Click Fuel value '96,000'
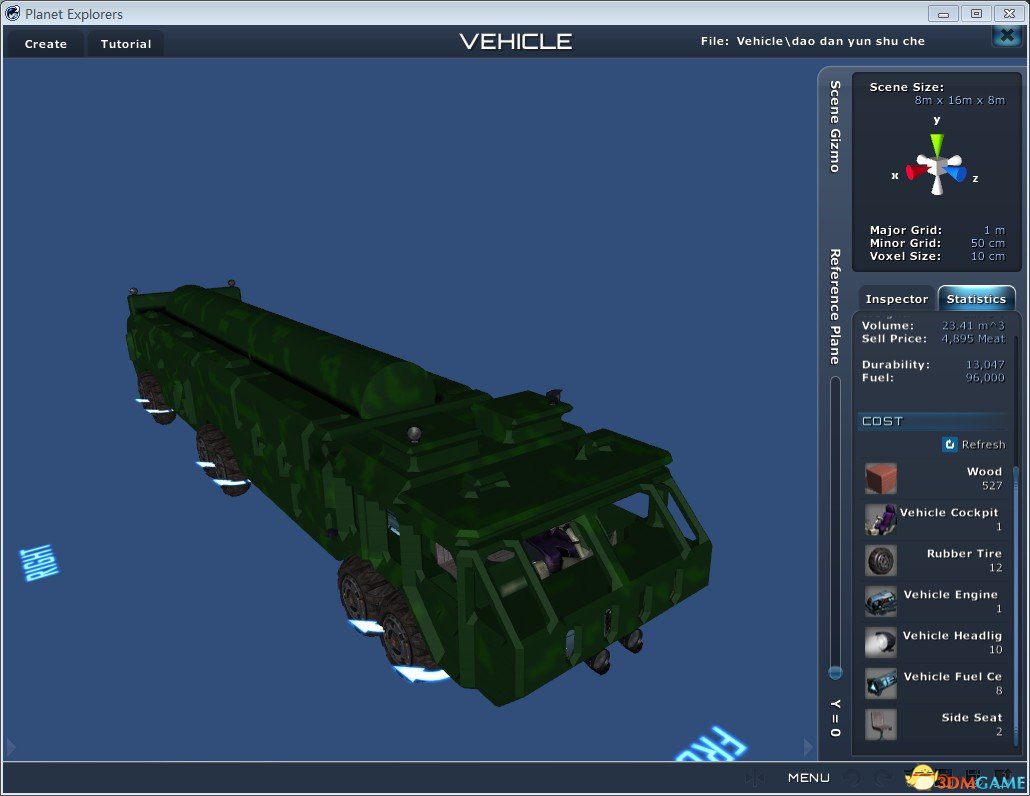Screen dimensions: 1030x796 [985, 378]
